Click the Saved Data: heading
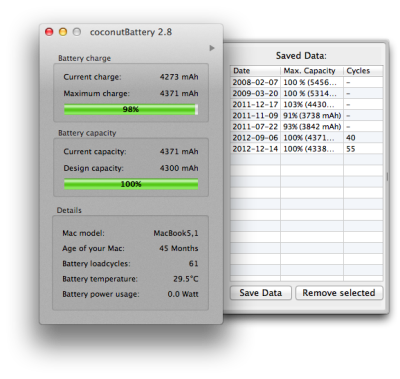Image resolution: width=400 pixels, height=379 pixels. point(301,56)
